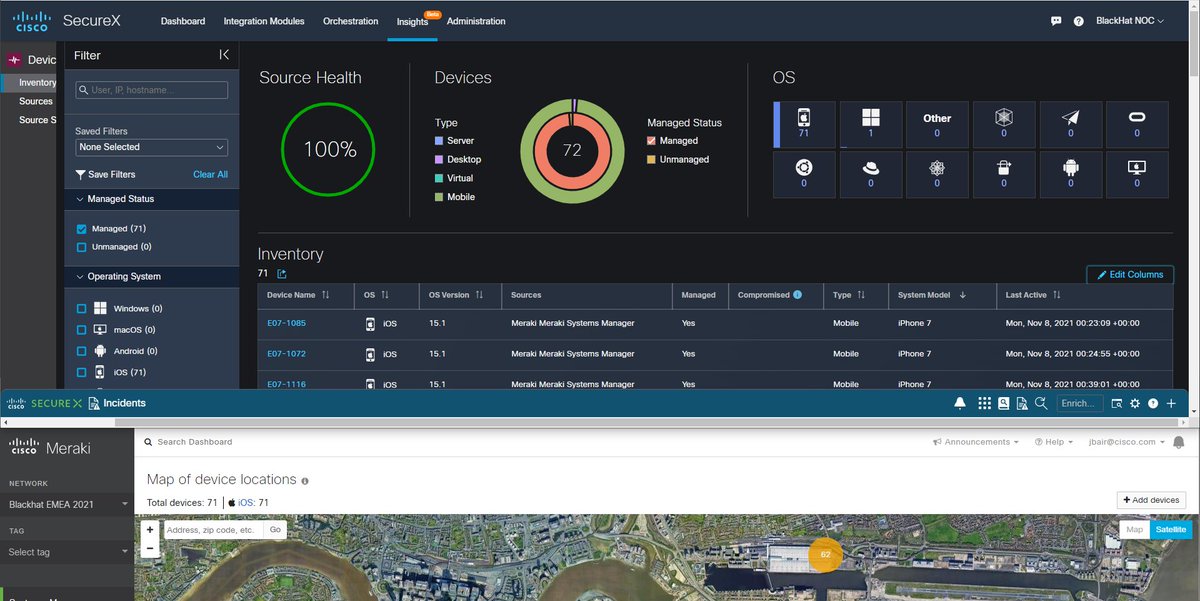Image resolution: width=1200 pixels, height=601 pixels.
Task: Click the User, IP, hostname search field
Action: (x=152, y=90)
